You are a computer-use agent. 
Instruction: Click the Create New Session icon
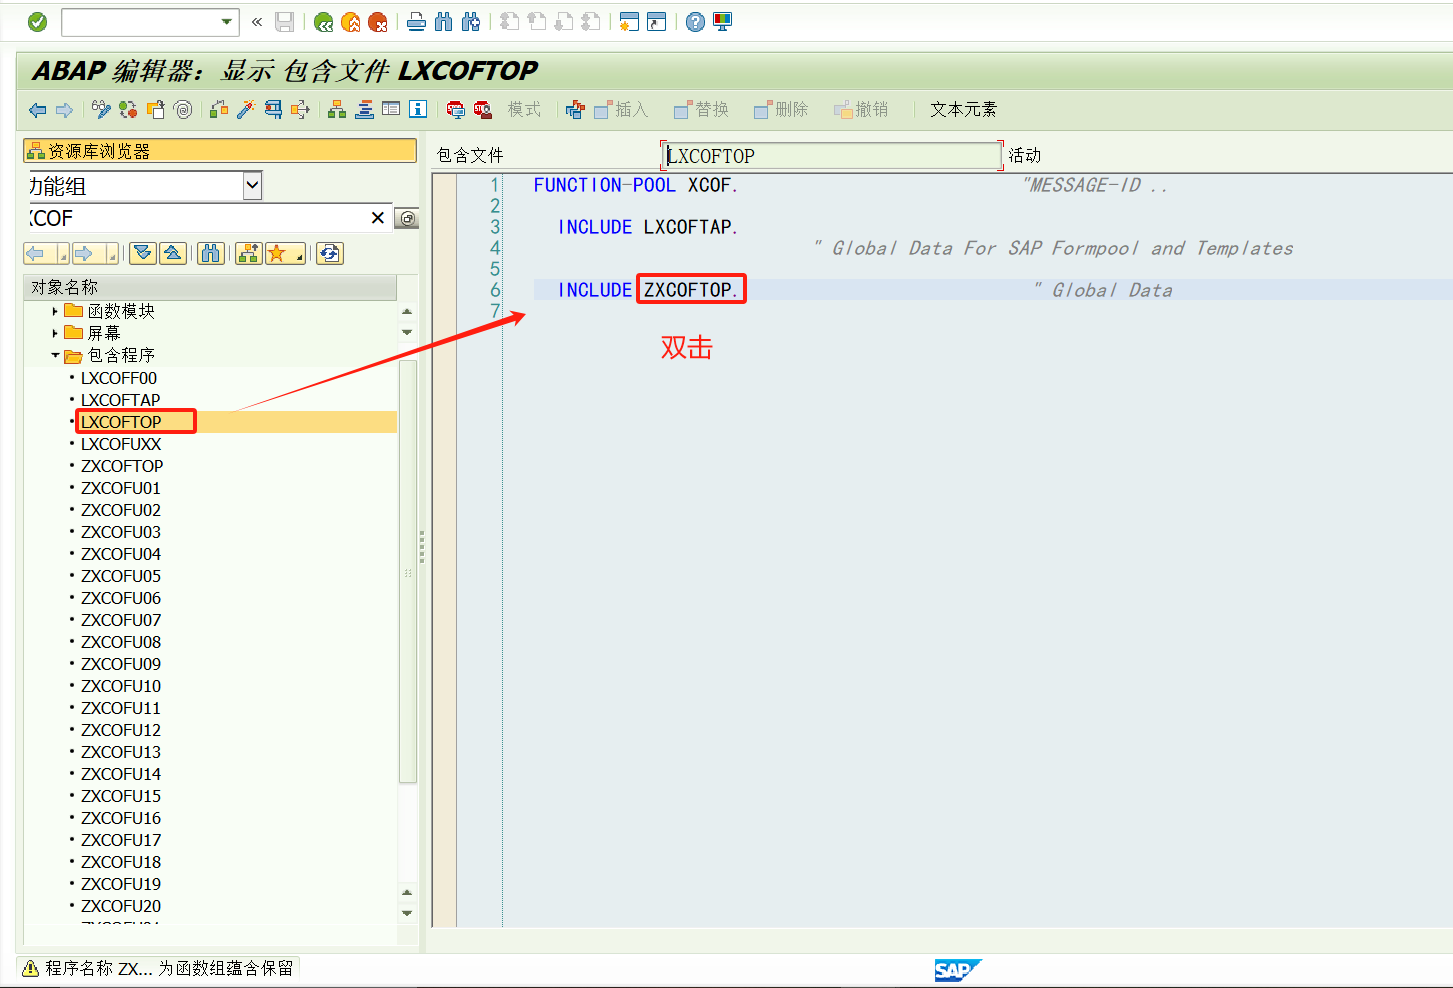click(x=629, y=22)
